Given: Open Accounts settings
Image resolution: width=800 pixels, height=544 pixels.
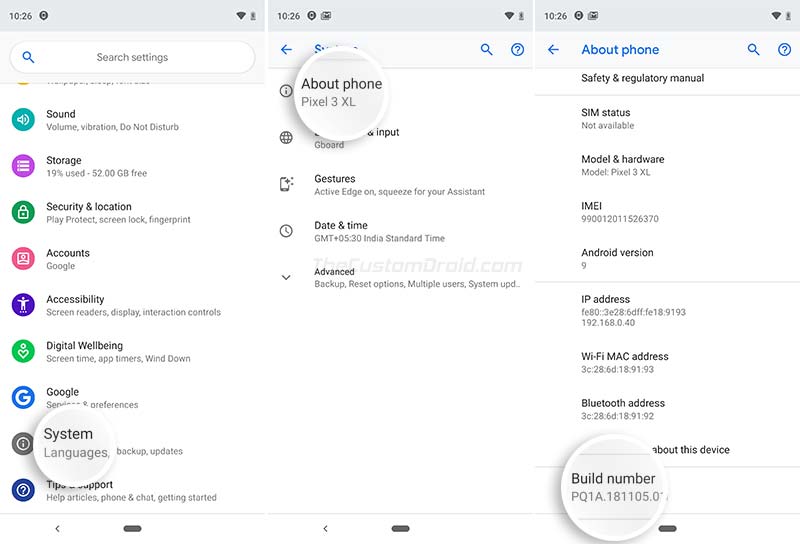Looking at the screenshot, I should [132, 259].
